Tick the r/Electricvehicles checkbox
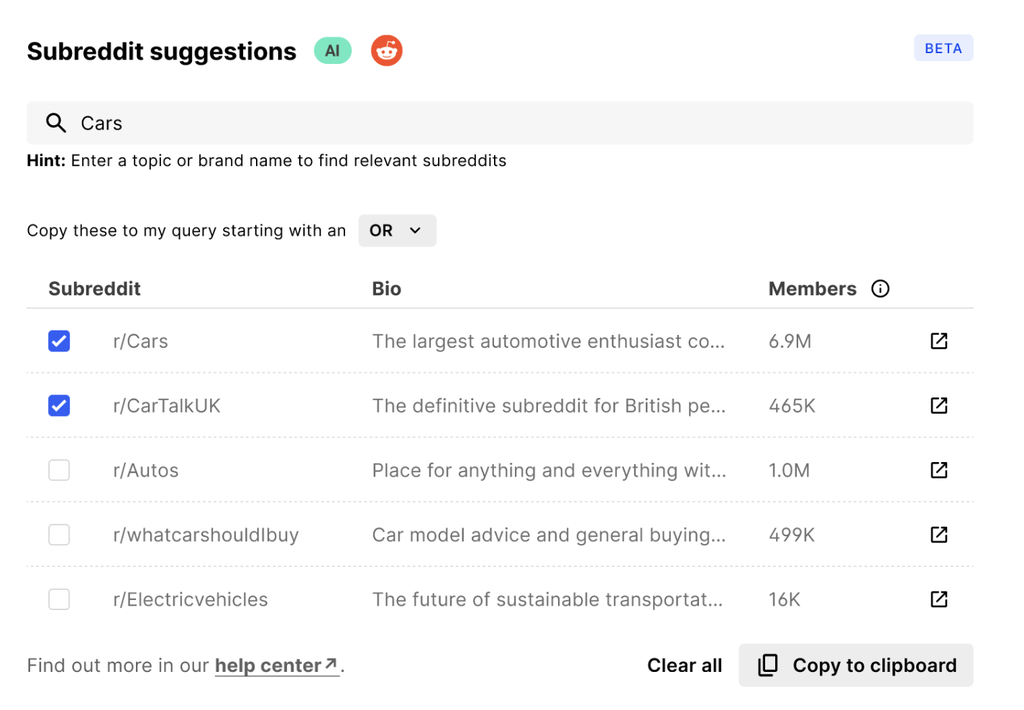 [59, 599]
